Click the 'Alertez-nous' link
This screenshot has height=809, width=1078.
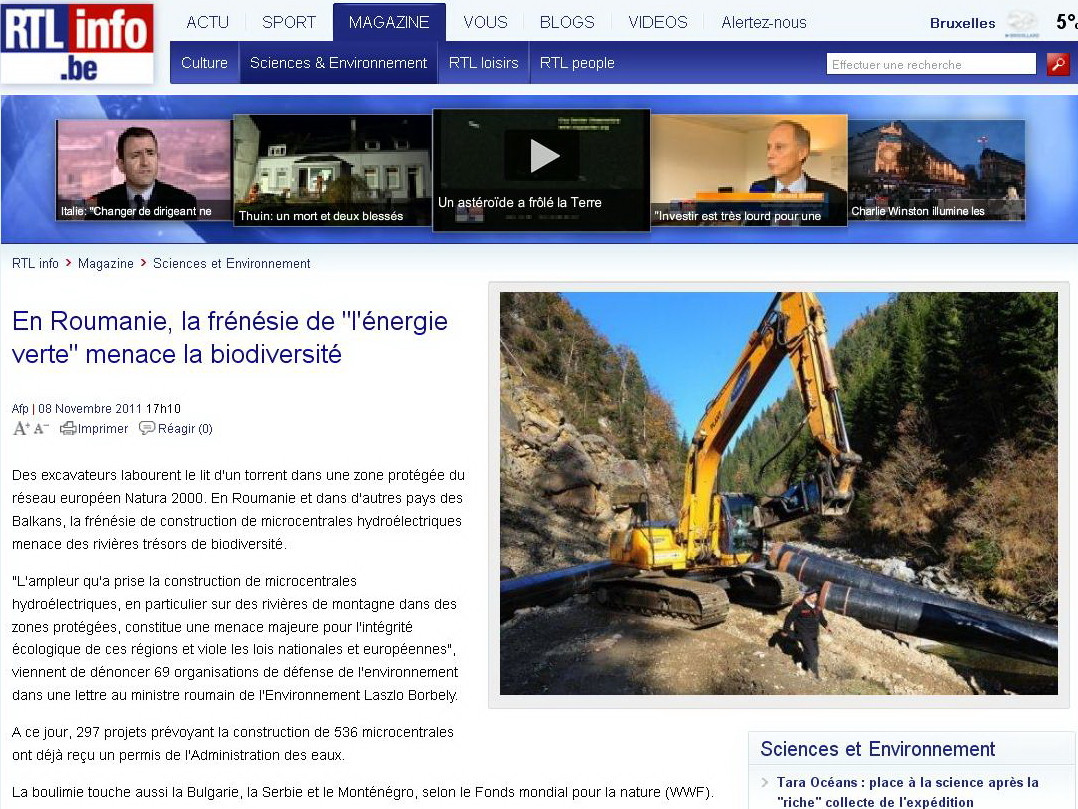click(x=763, y=21)
